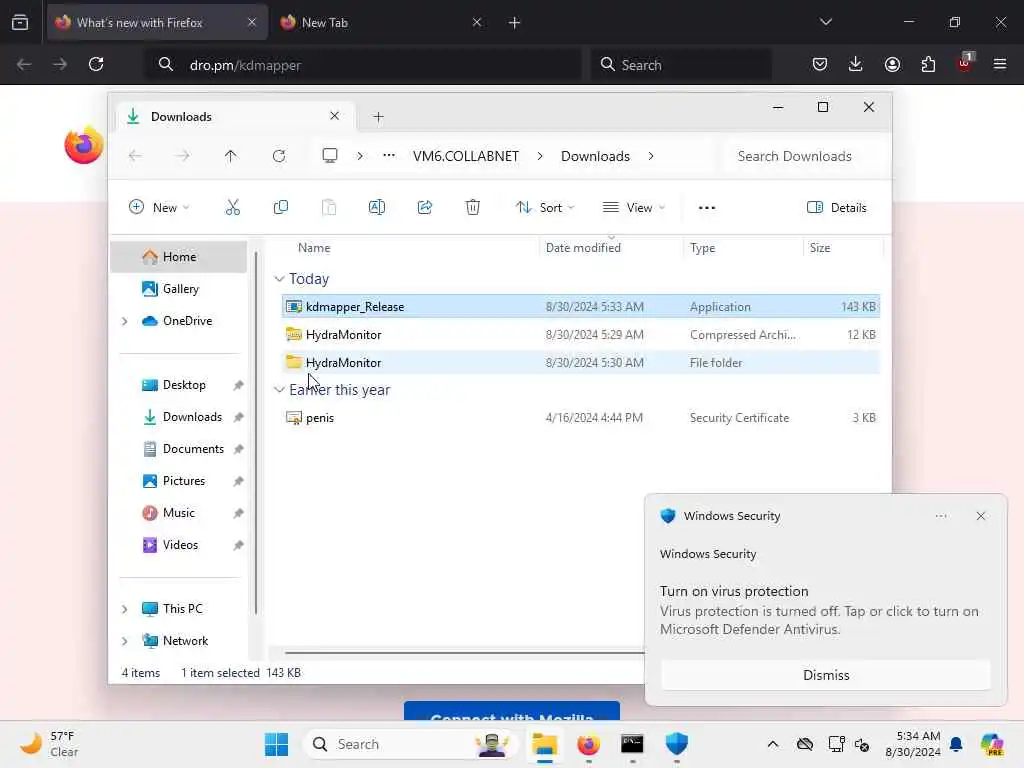Expand OneDrive in the navigation pane
Screen dimensions: 1024x768
click(x=125, y=321)
